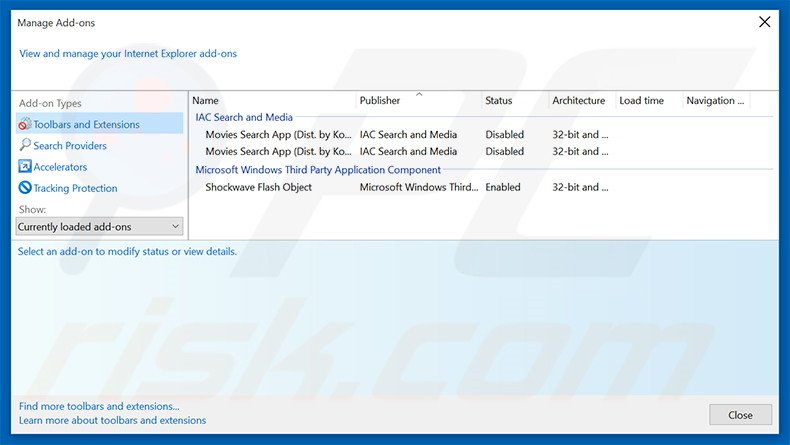Open the Accelerators add-on type
Viewport: 790px width, 445px height.
click(x=60, y=167)
